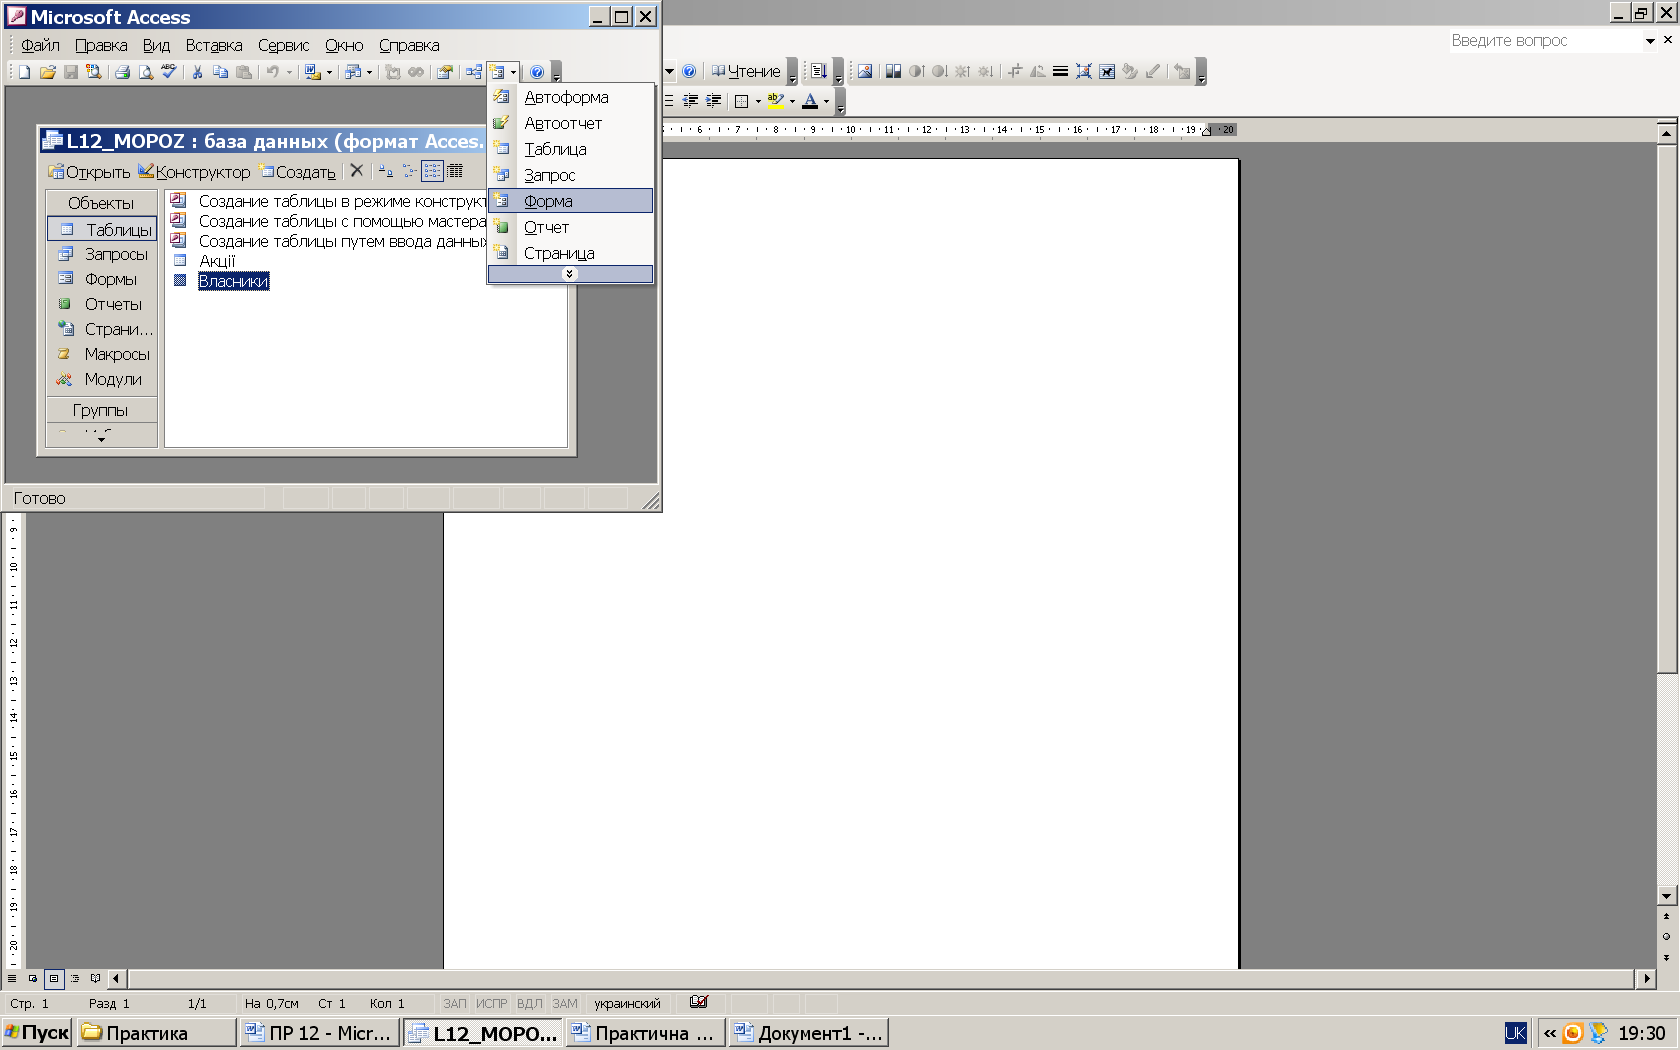Click the Open folder icon in Access toolbar
The height and width of the screenshot is (1050, 1680).
(47, 72)
